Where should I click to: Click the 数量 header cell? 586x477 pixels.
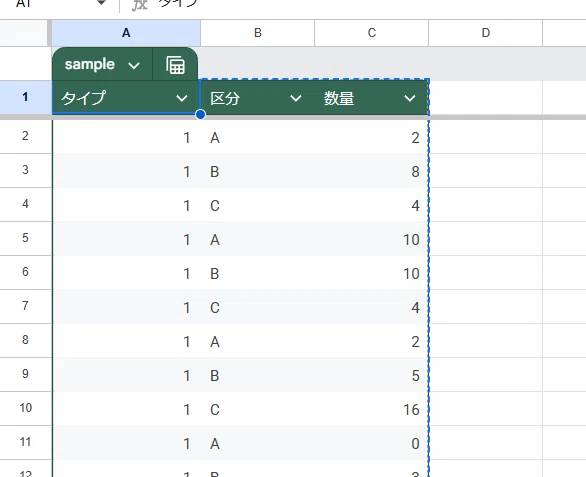(371, 98)
